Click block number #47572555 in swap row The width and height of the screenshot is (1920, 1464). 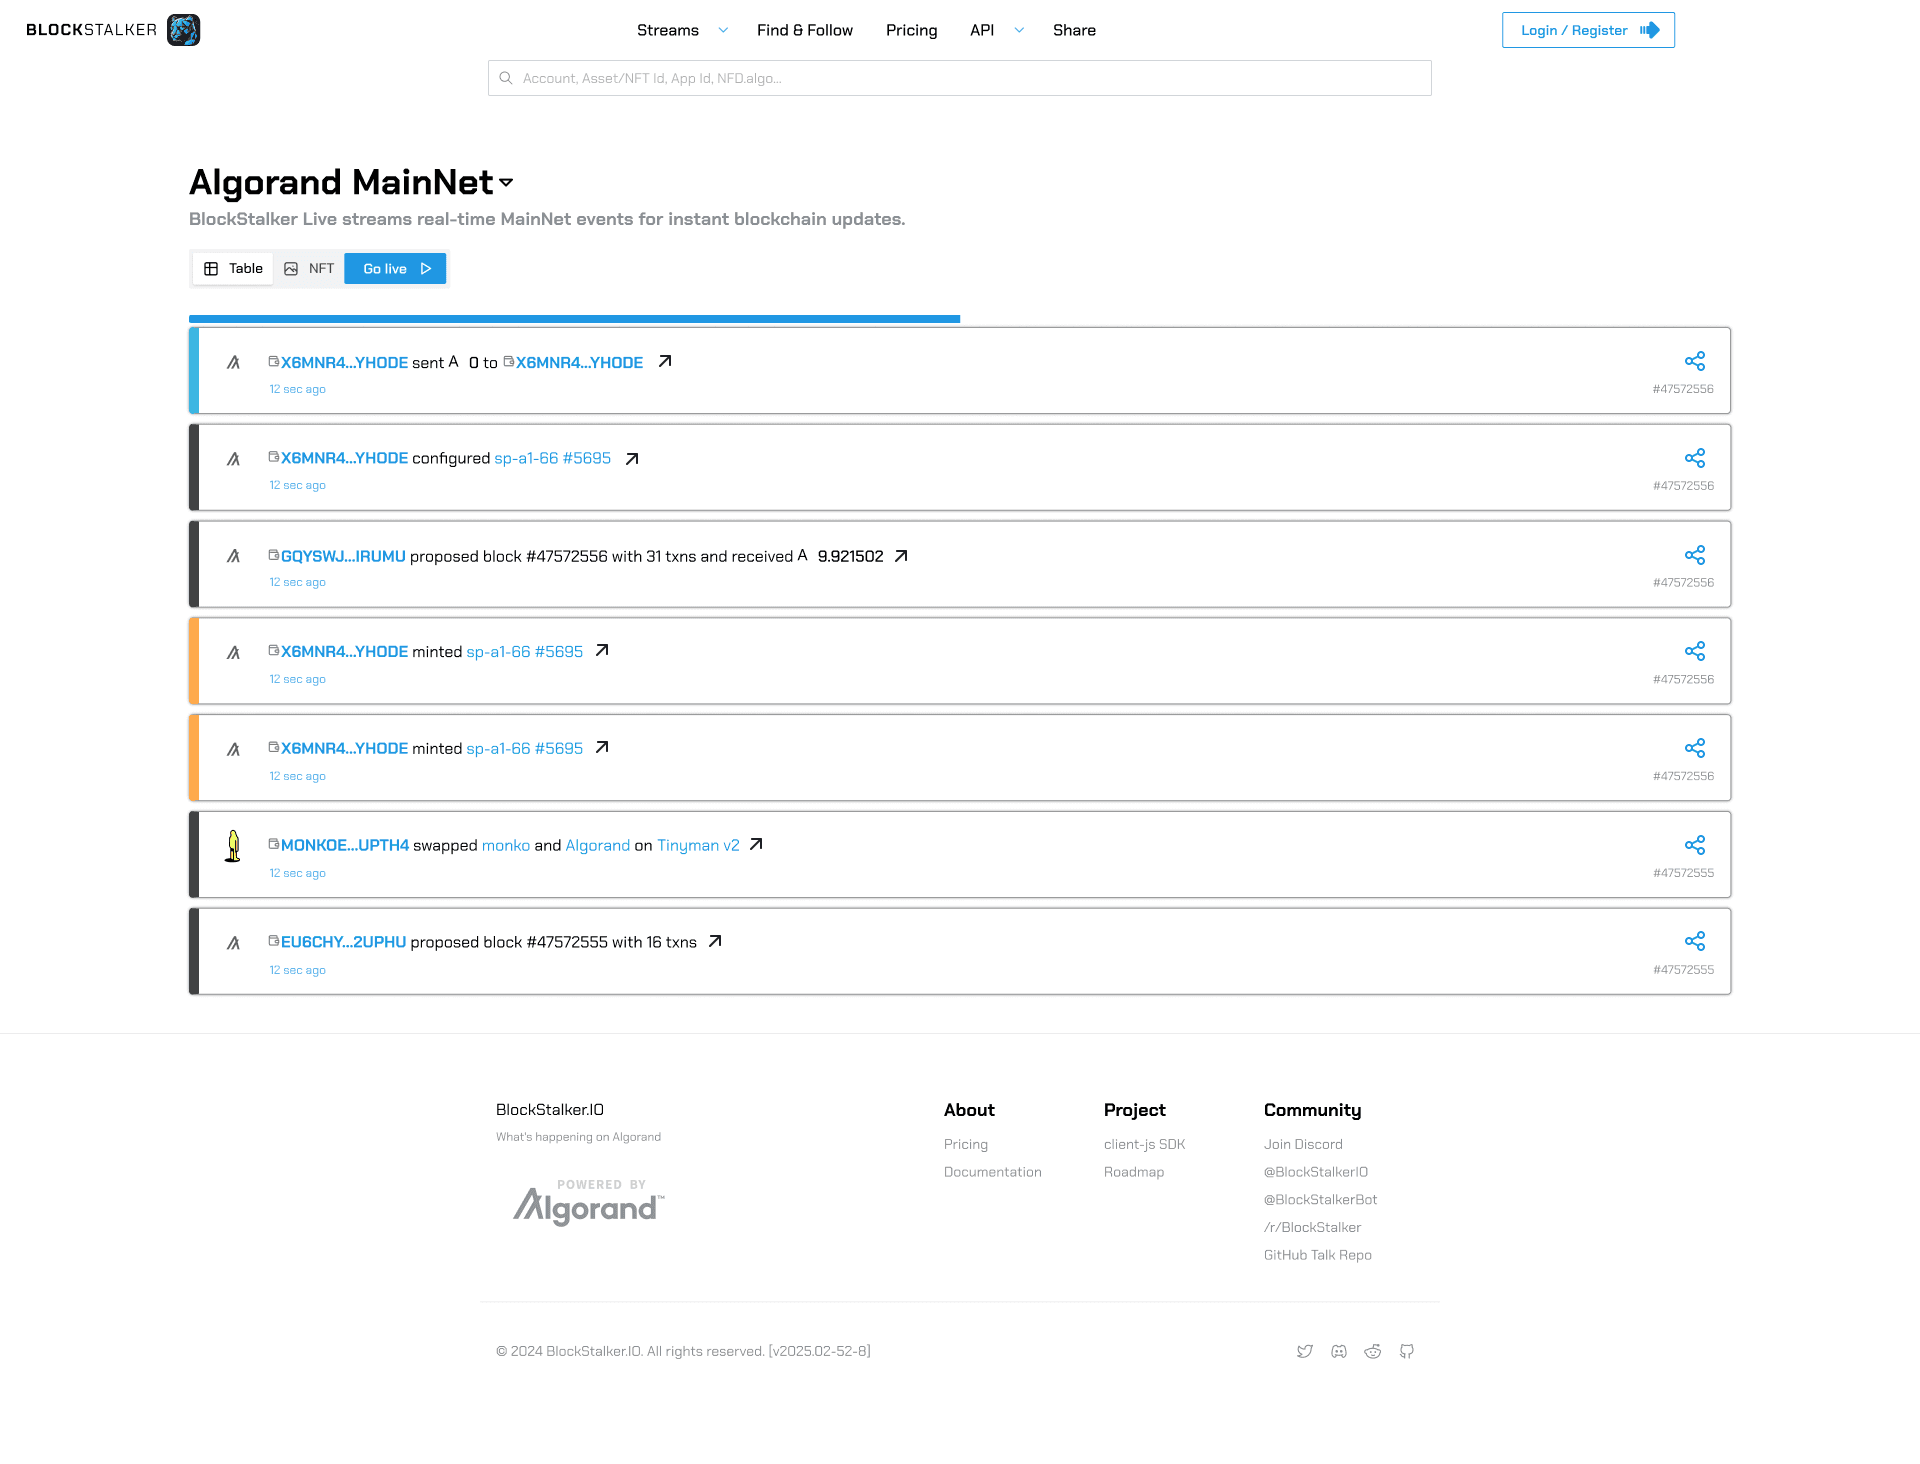point(1683,873)
